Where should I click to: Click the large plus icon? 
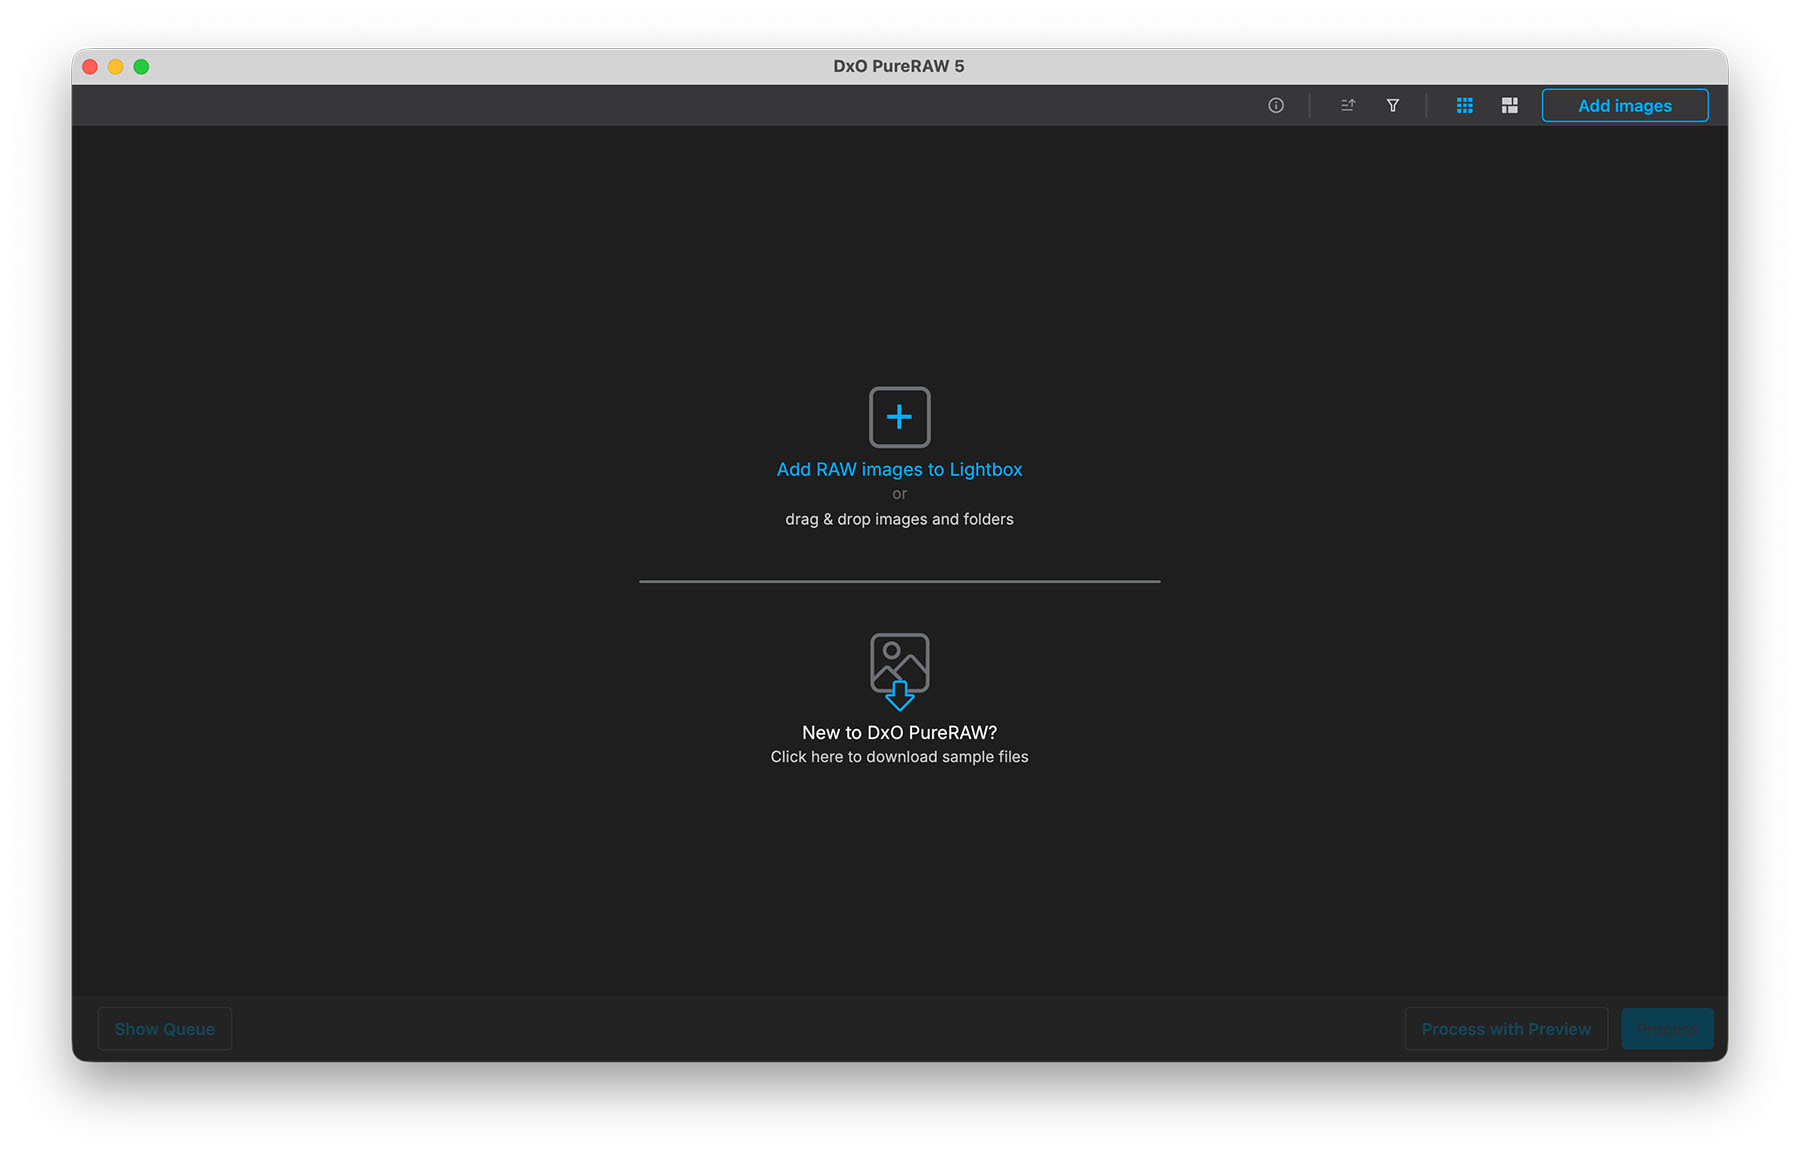click(899, 417)
